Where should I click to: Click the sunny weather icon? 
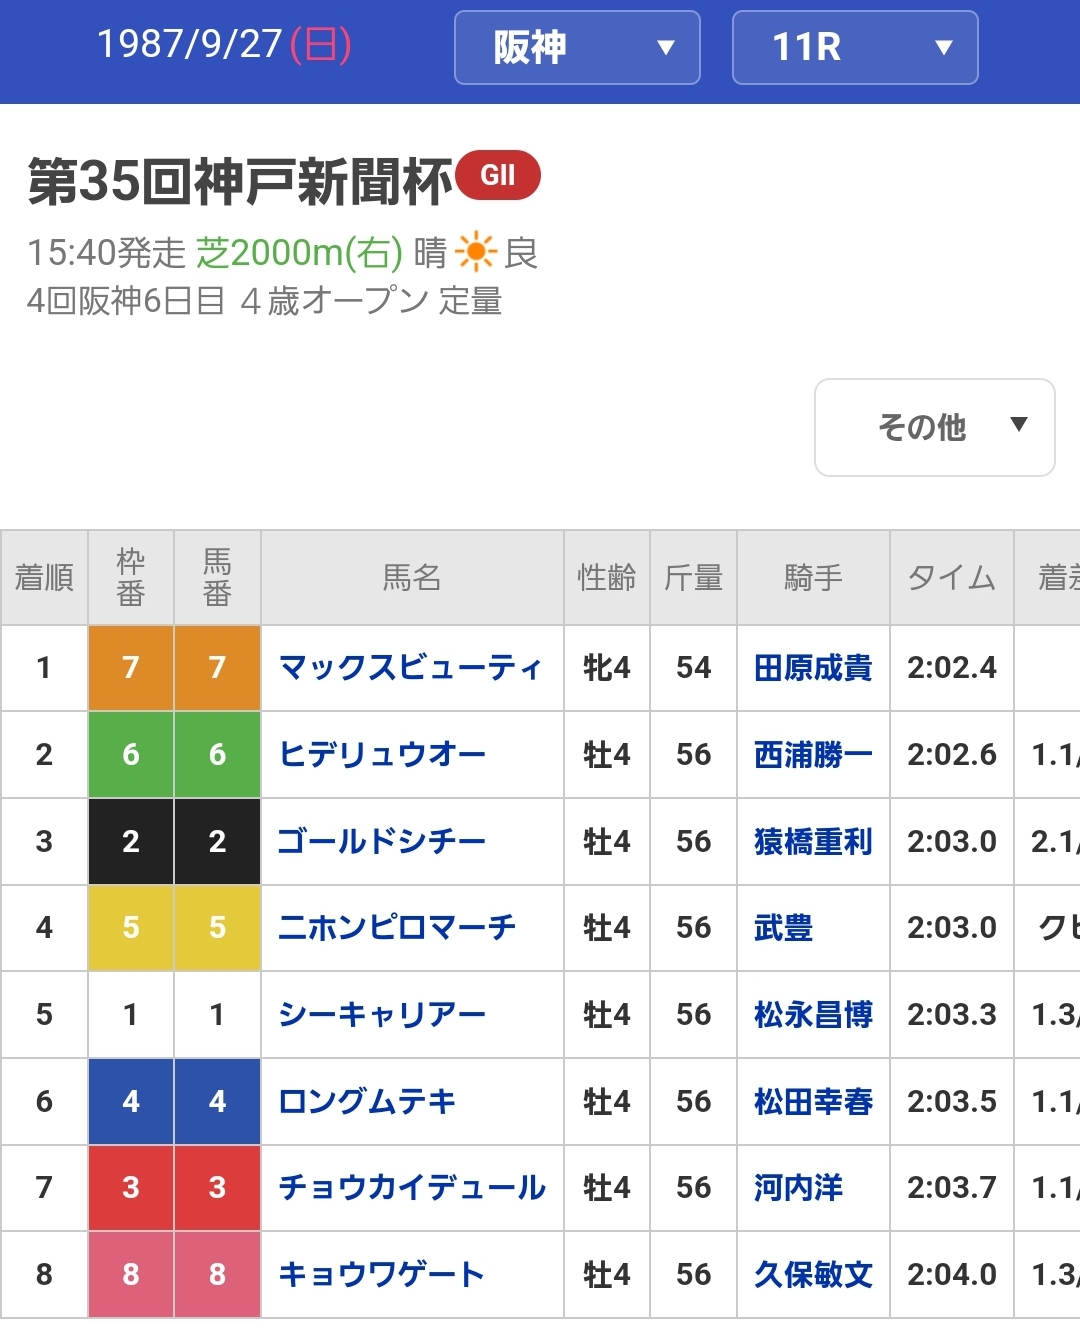pyautogui.click(x=475, y=252)
